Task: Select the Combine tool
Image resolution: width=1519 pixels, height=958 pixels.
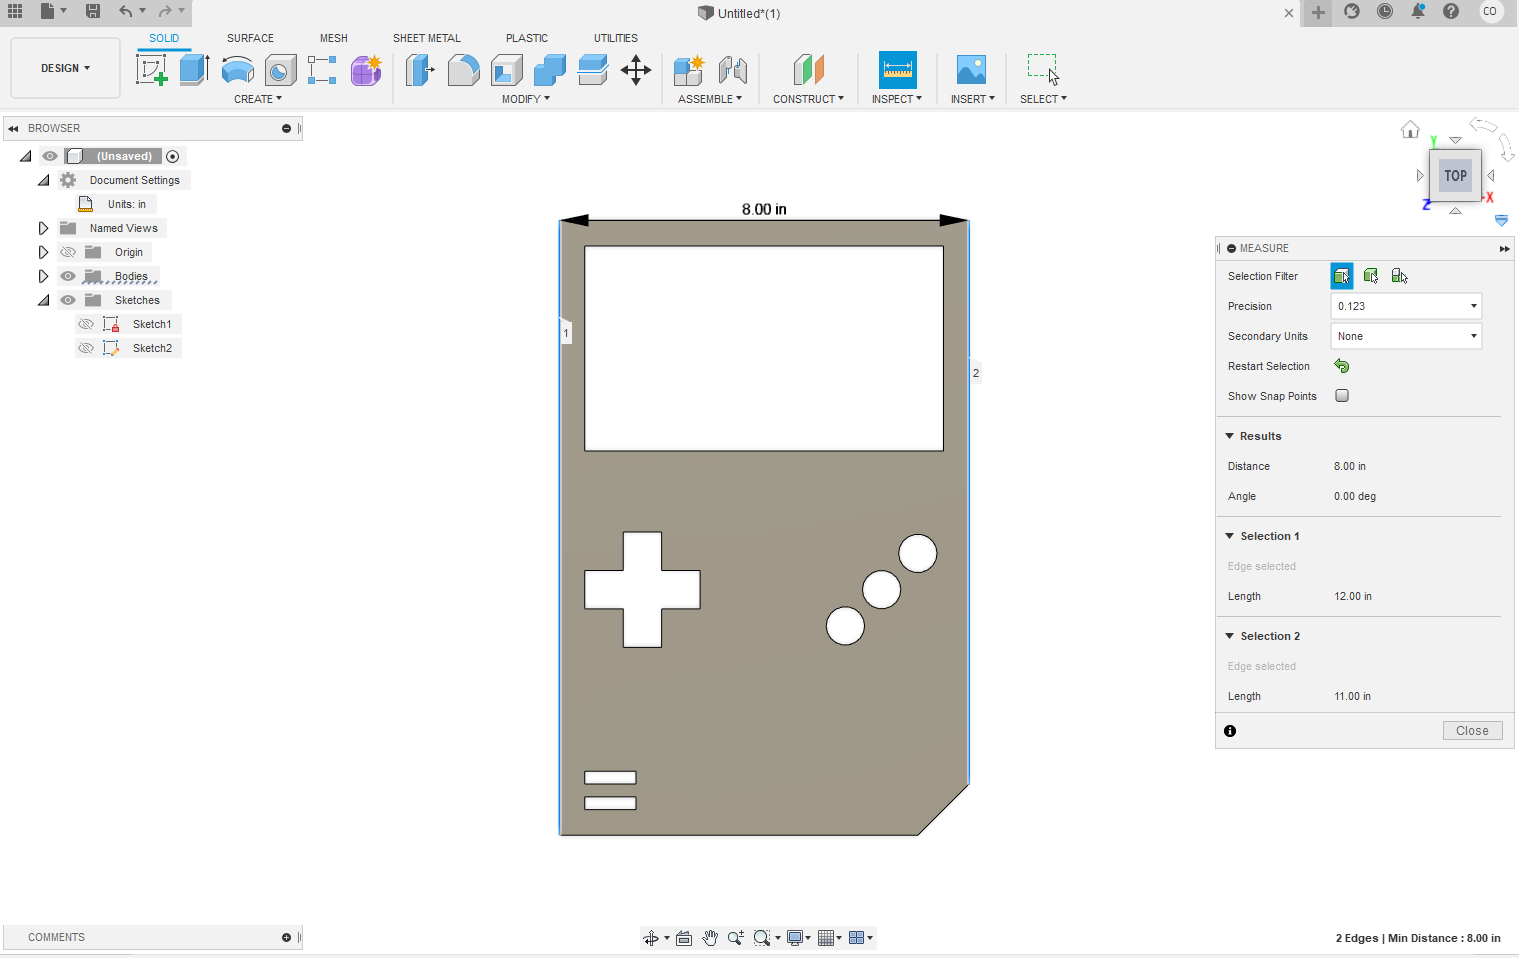Action: 550,70
